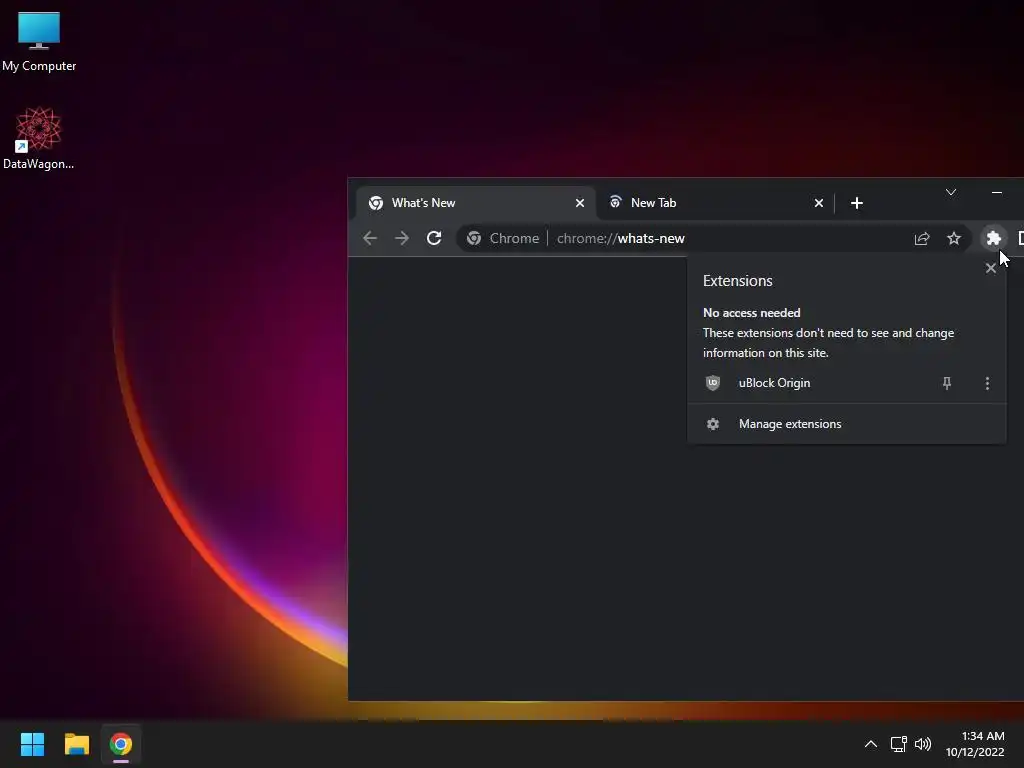Click the 'Extensions' popup title
The width and height of the screenshot is (1024, 768).
pyautogui.click(x=737, y=281)
